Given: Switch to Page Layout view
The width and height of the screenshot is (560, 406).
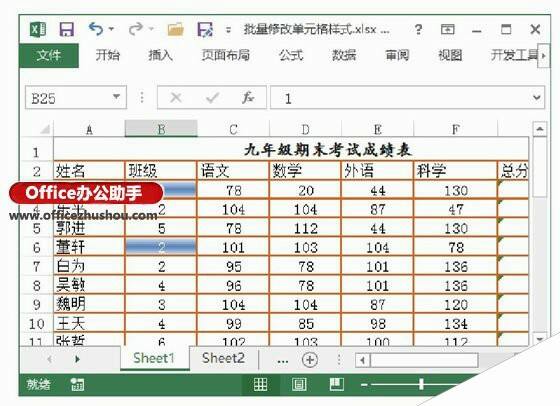Looking at the screenshot, I should (x=299, y=385).
